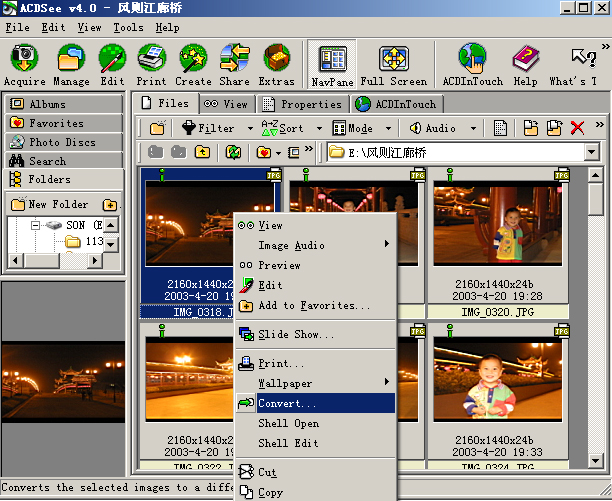This screenshot has height=501, width=612.
Task: Open the Albums pane
Action: 64,104
